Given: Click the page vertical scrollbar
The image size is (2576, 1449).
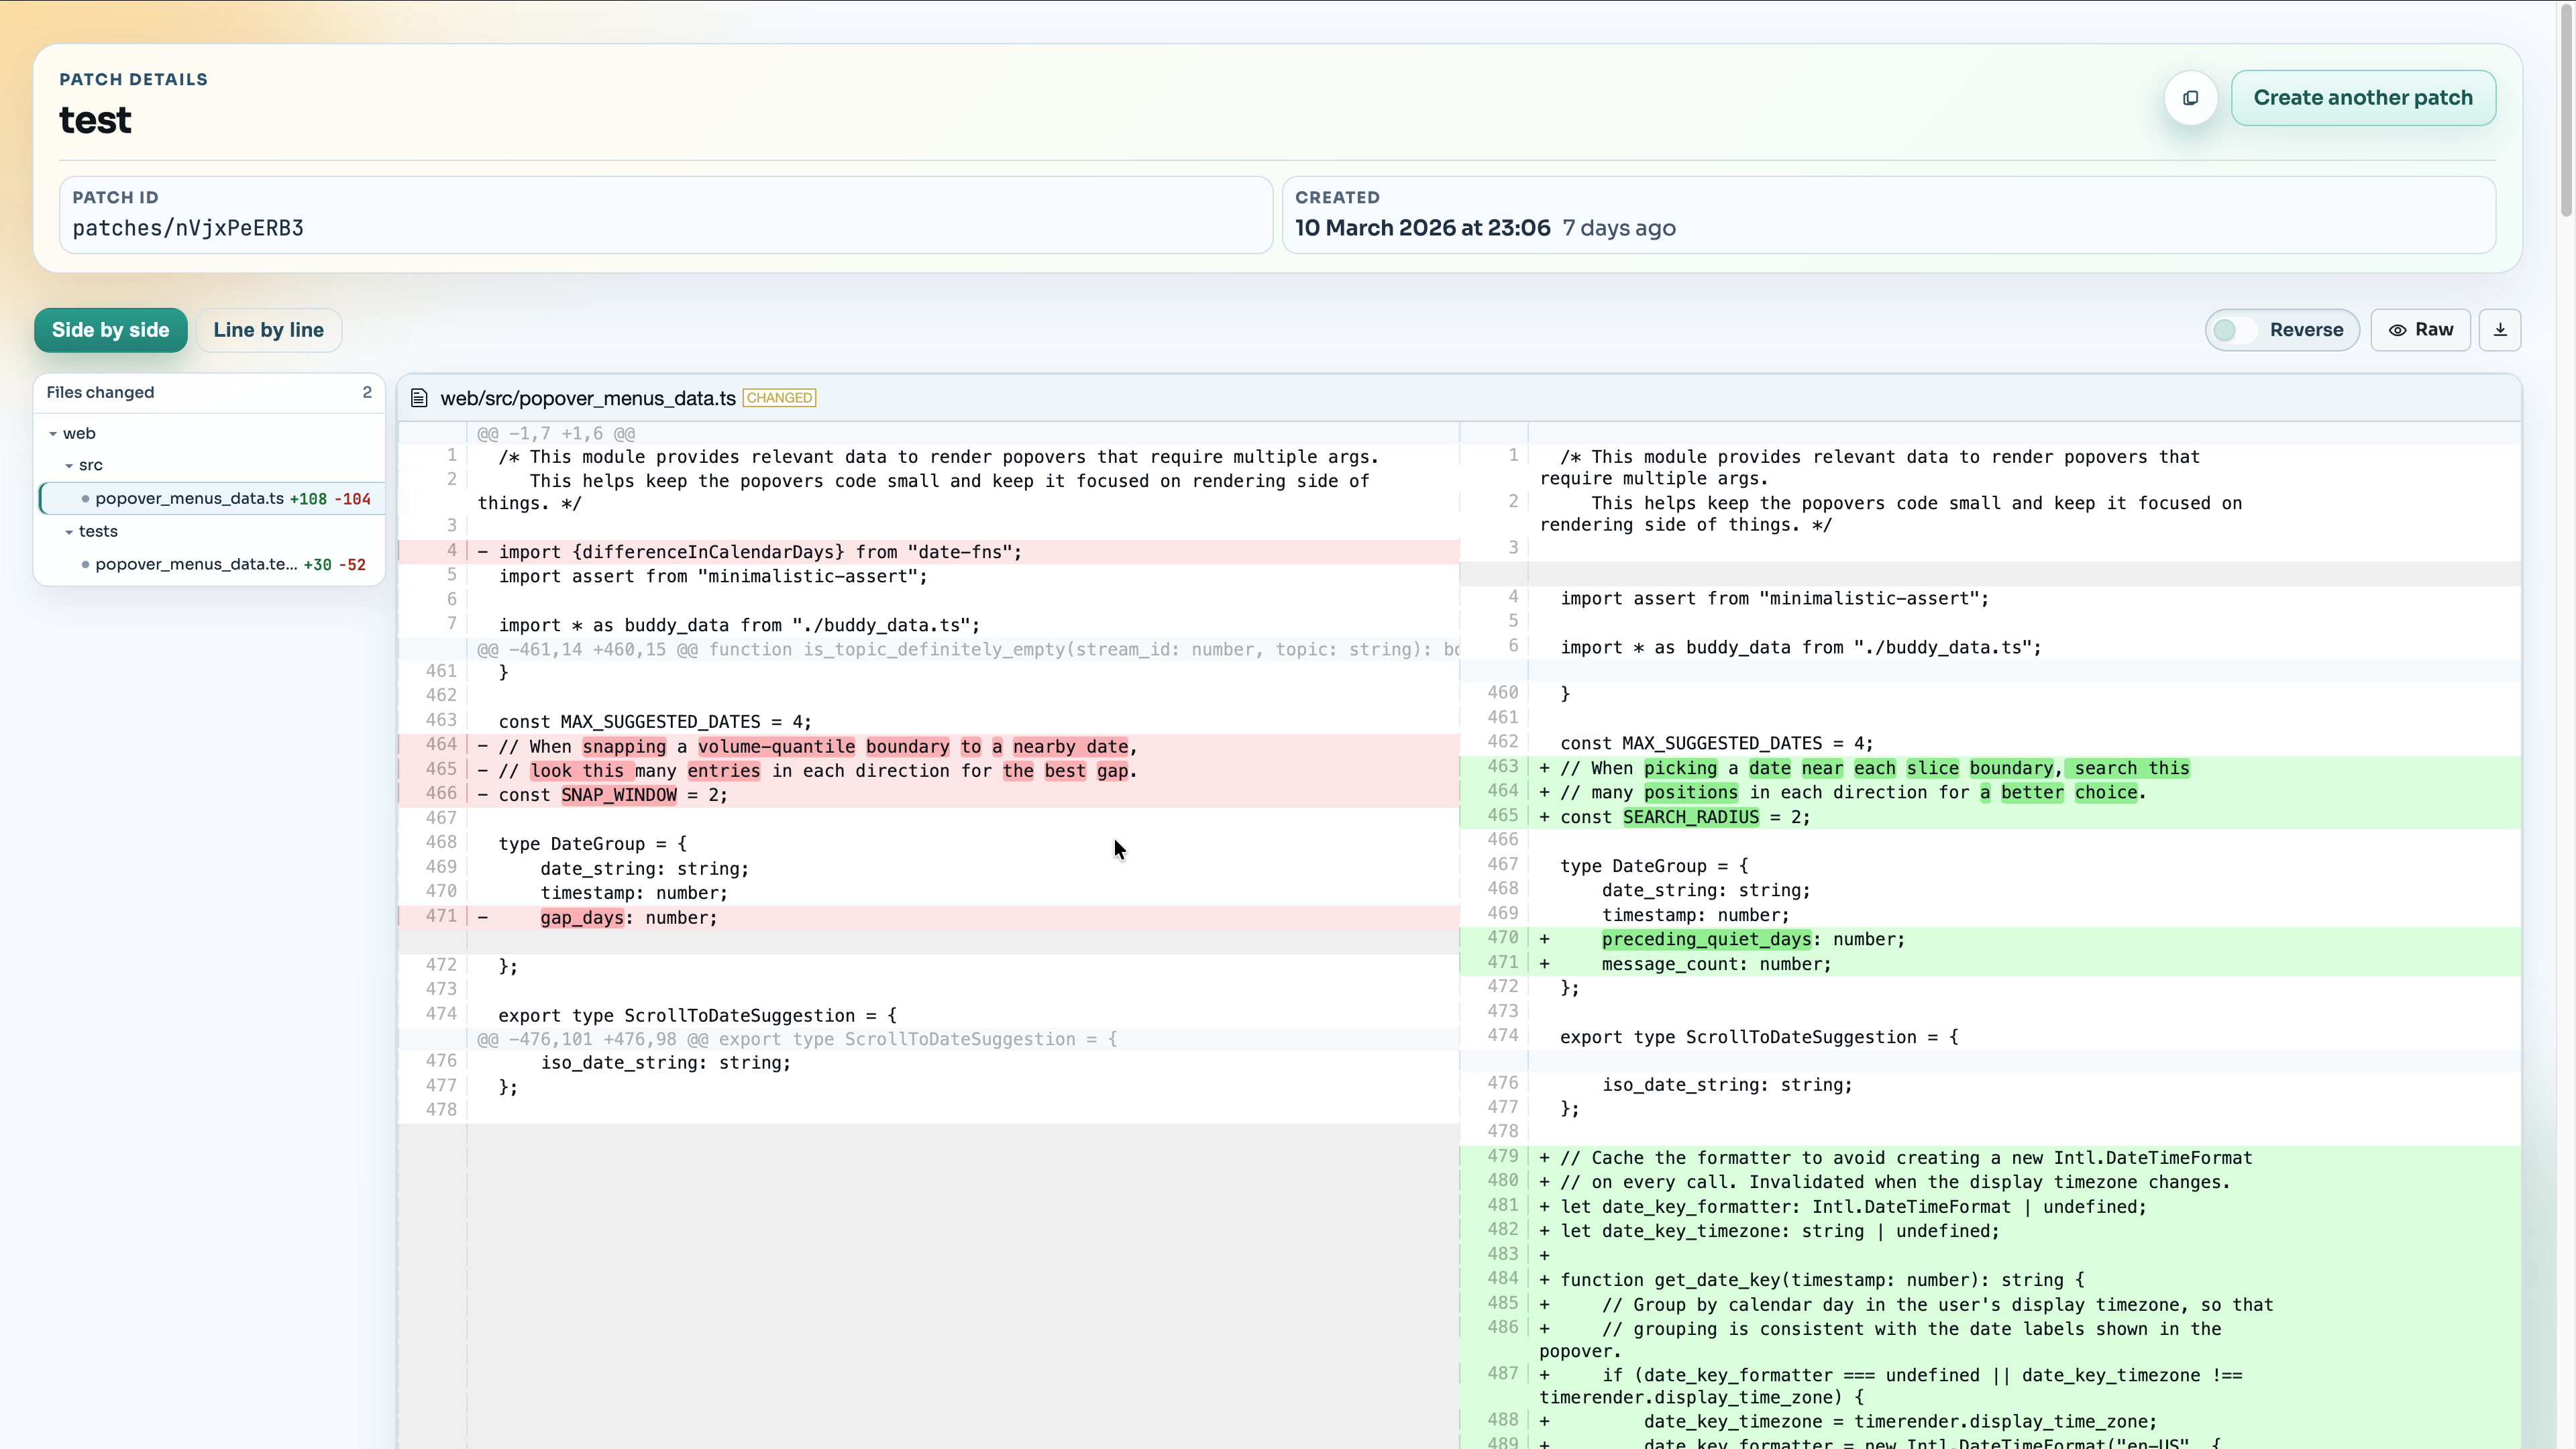Looking at the screenshot, I should click(x=2565, y=110).
